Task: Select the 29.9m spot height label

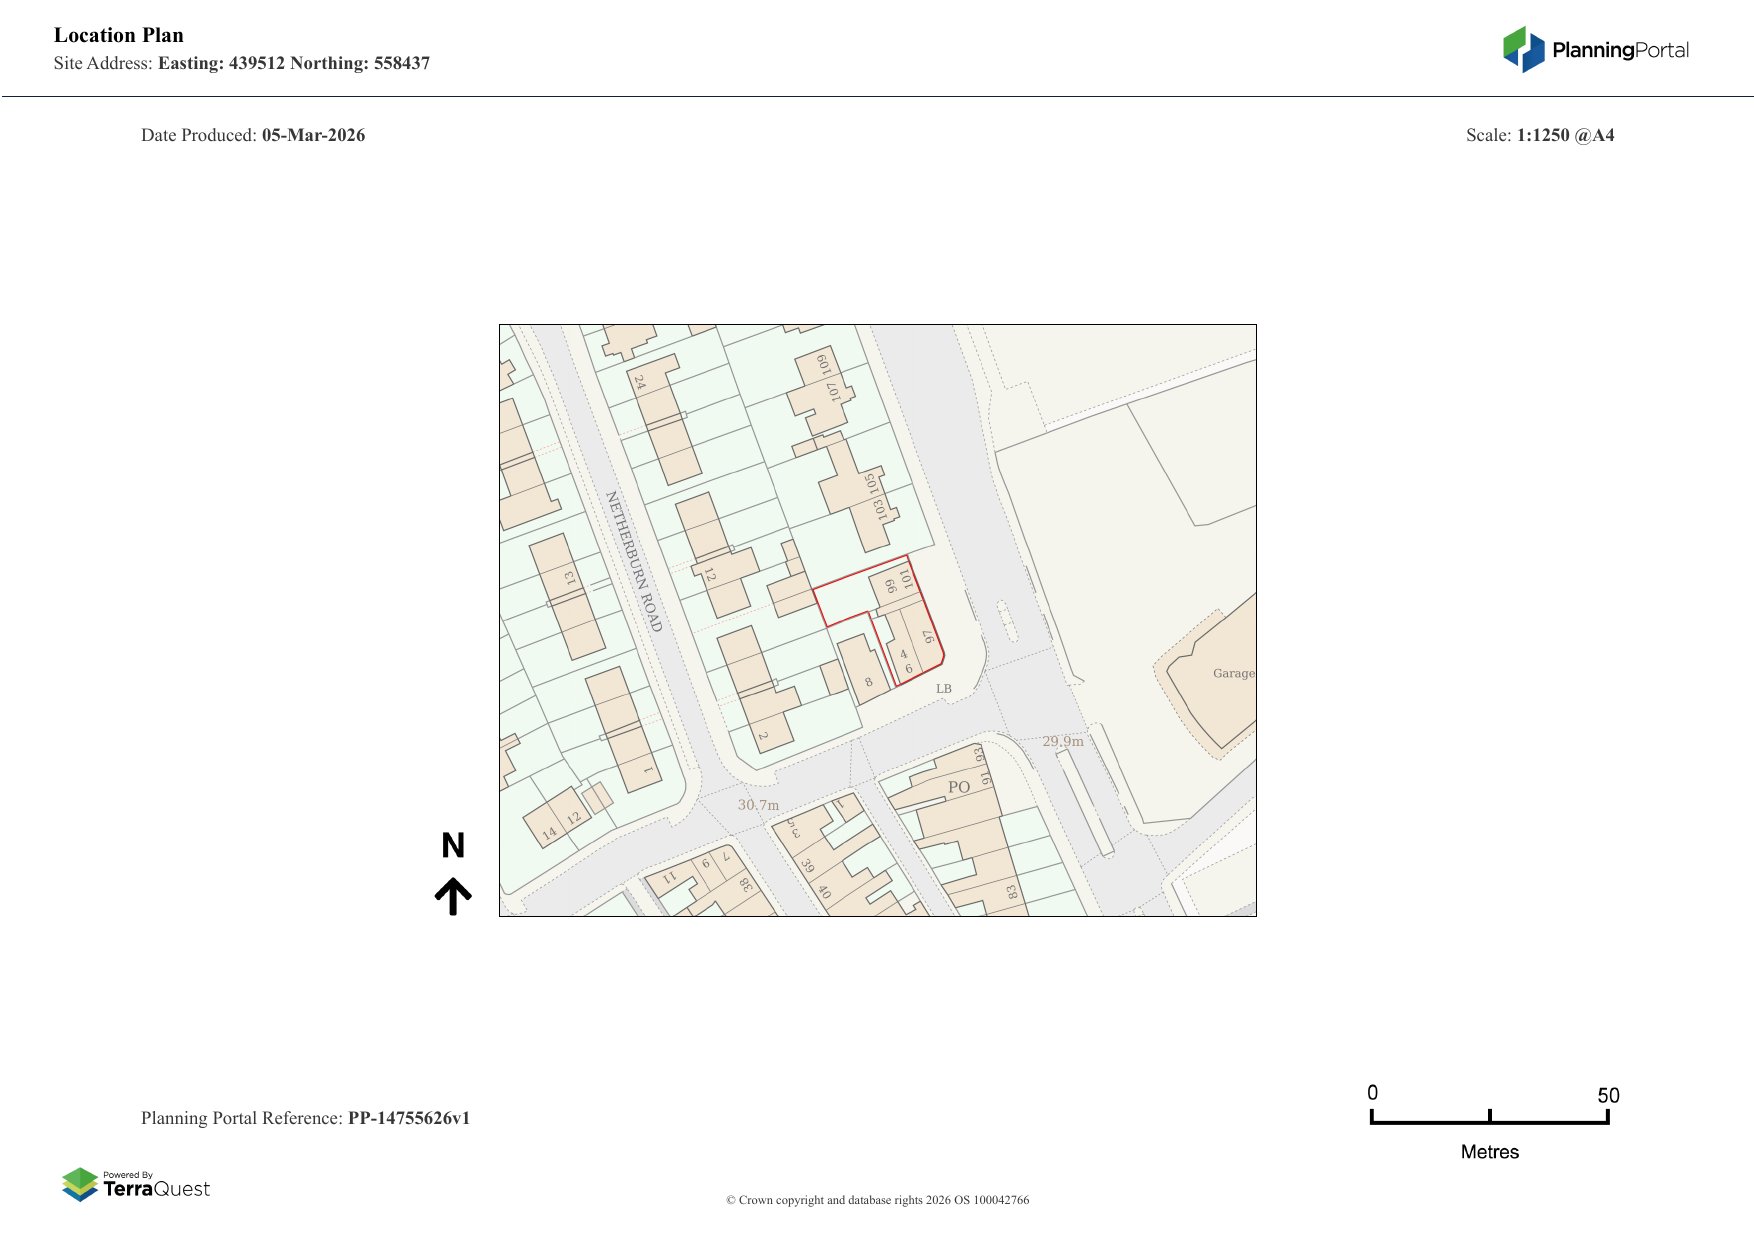Action: (x=1062, y=741)
